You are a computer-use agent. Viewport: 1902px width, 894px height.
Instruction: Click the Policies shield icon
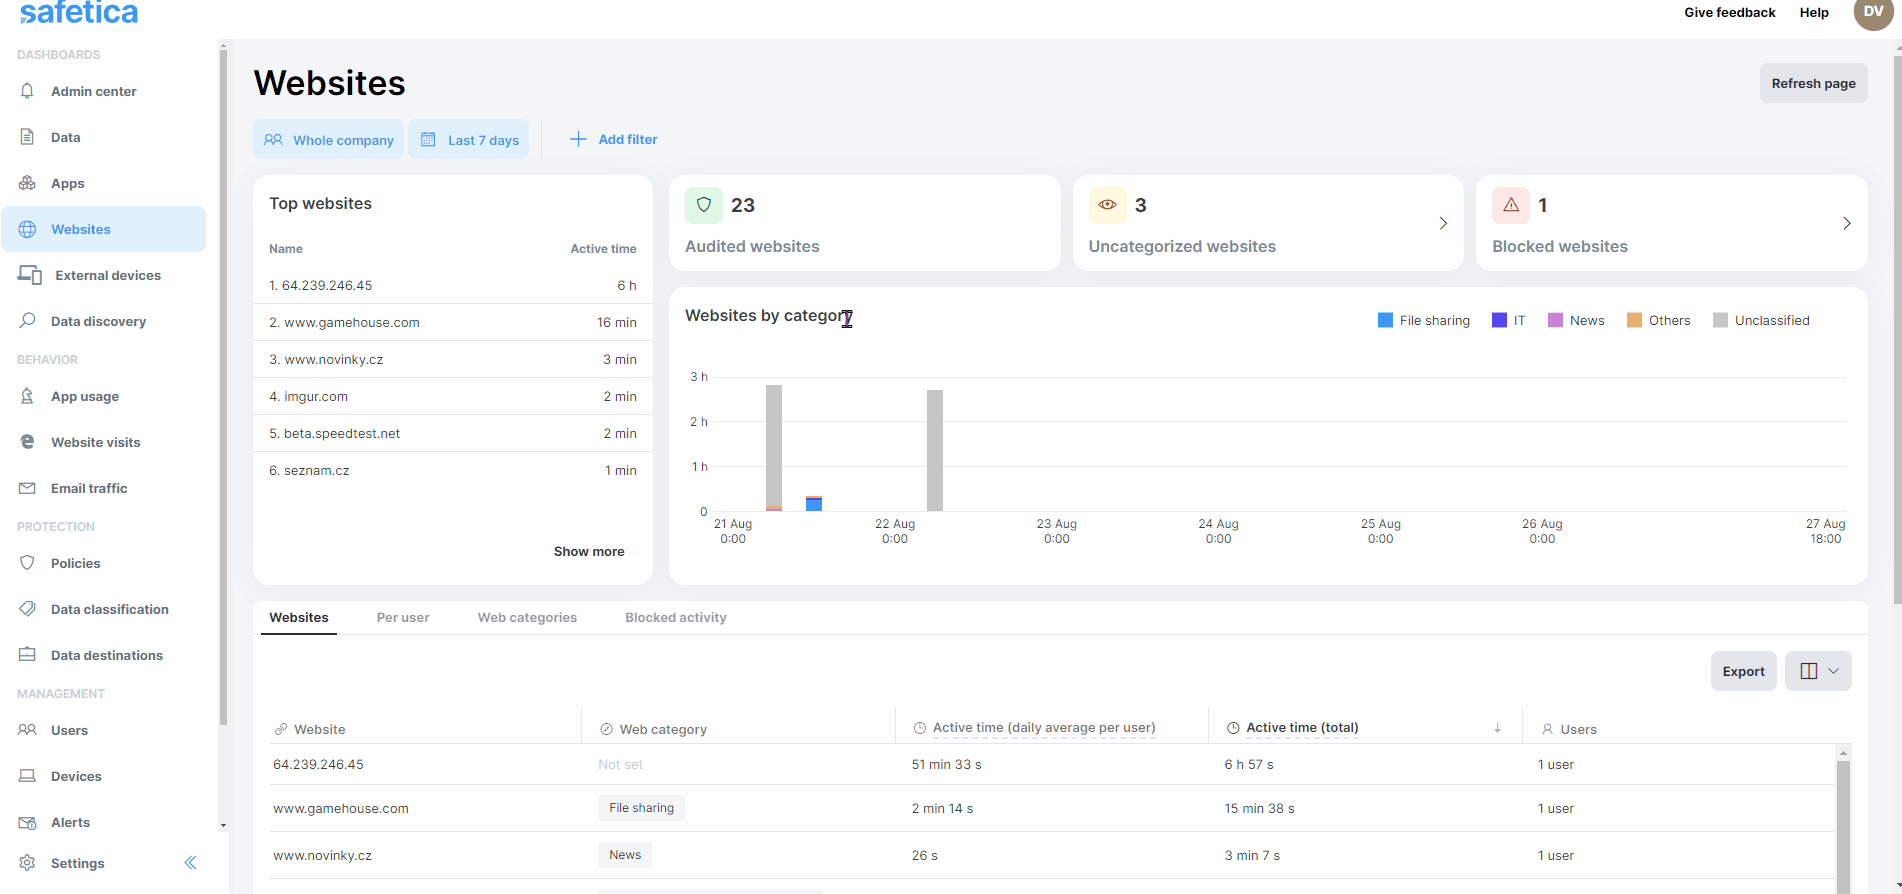pyautogui.click(x=27, y=563)
